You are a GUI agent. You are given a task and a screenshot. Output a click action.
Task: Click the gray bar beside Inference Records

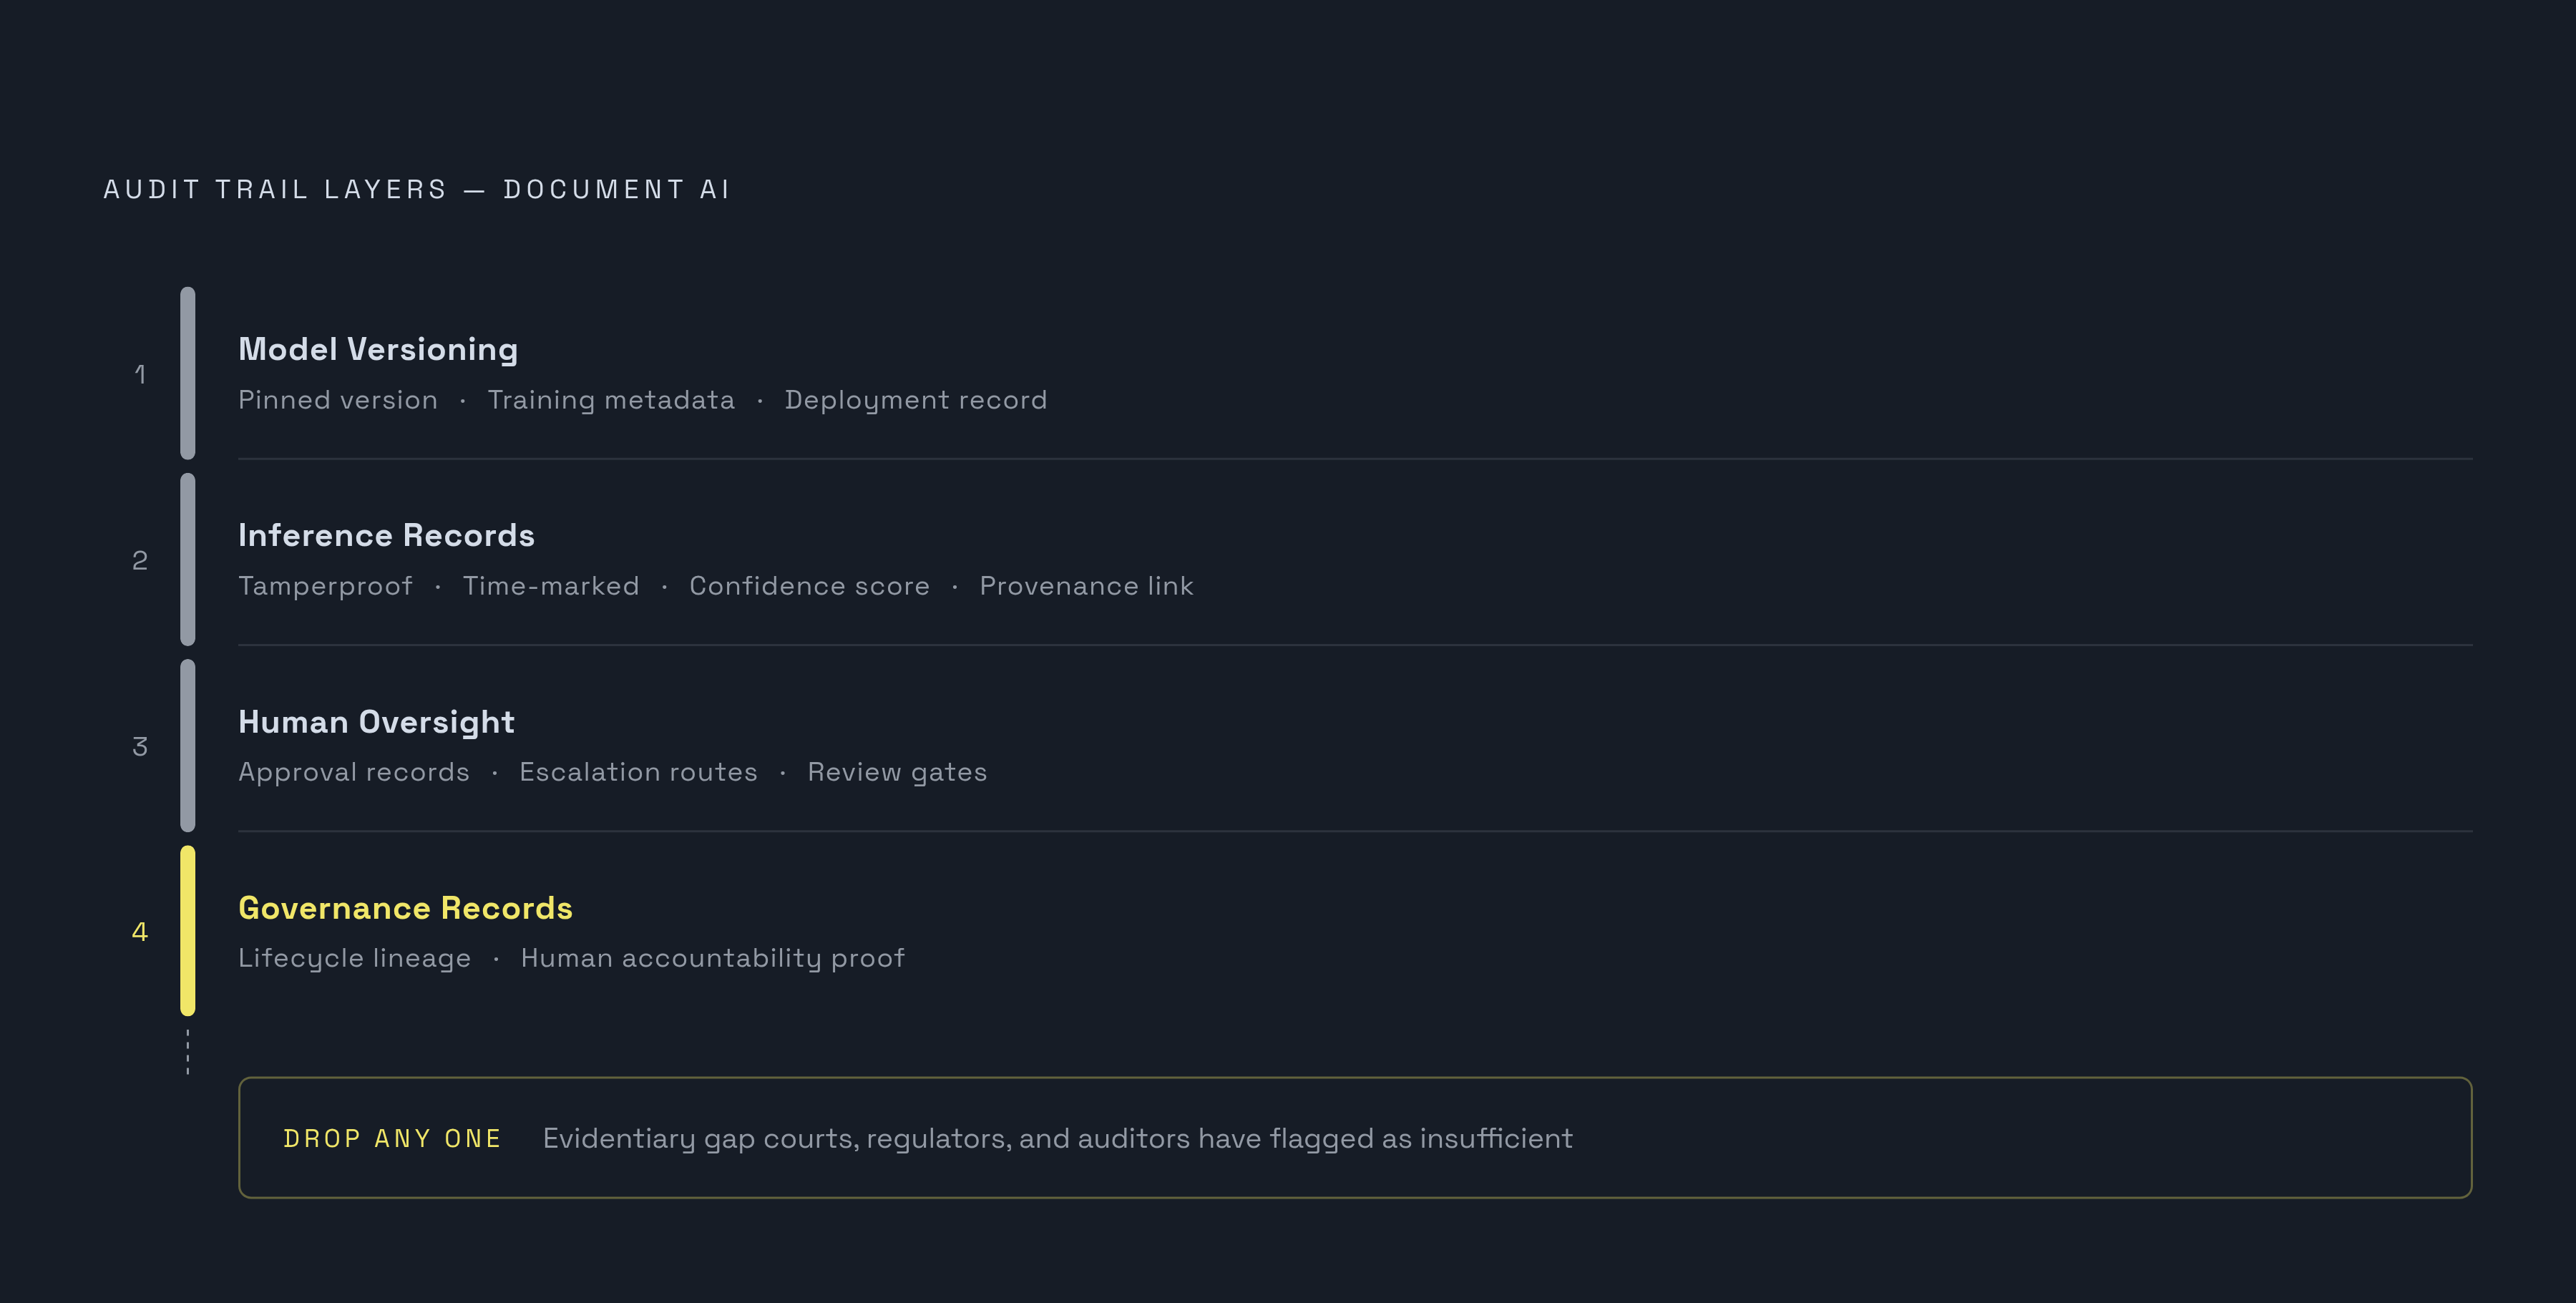188,559
